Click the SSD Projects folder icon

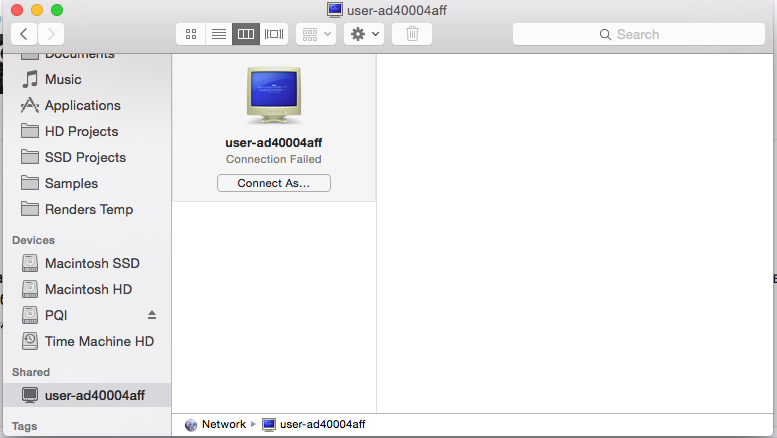(x=30, y=157)
